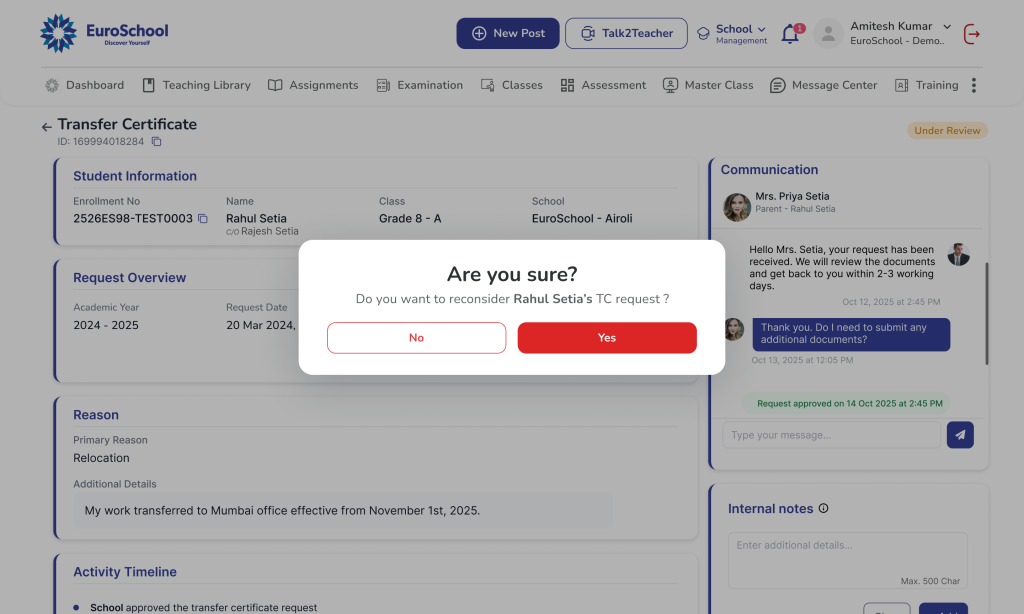
Task: Click Mrs. Priya Setia's avatar
Action: (x=737, y=207)
